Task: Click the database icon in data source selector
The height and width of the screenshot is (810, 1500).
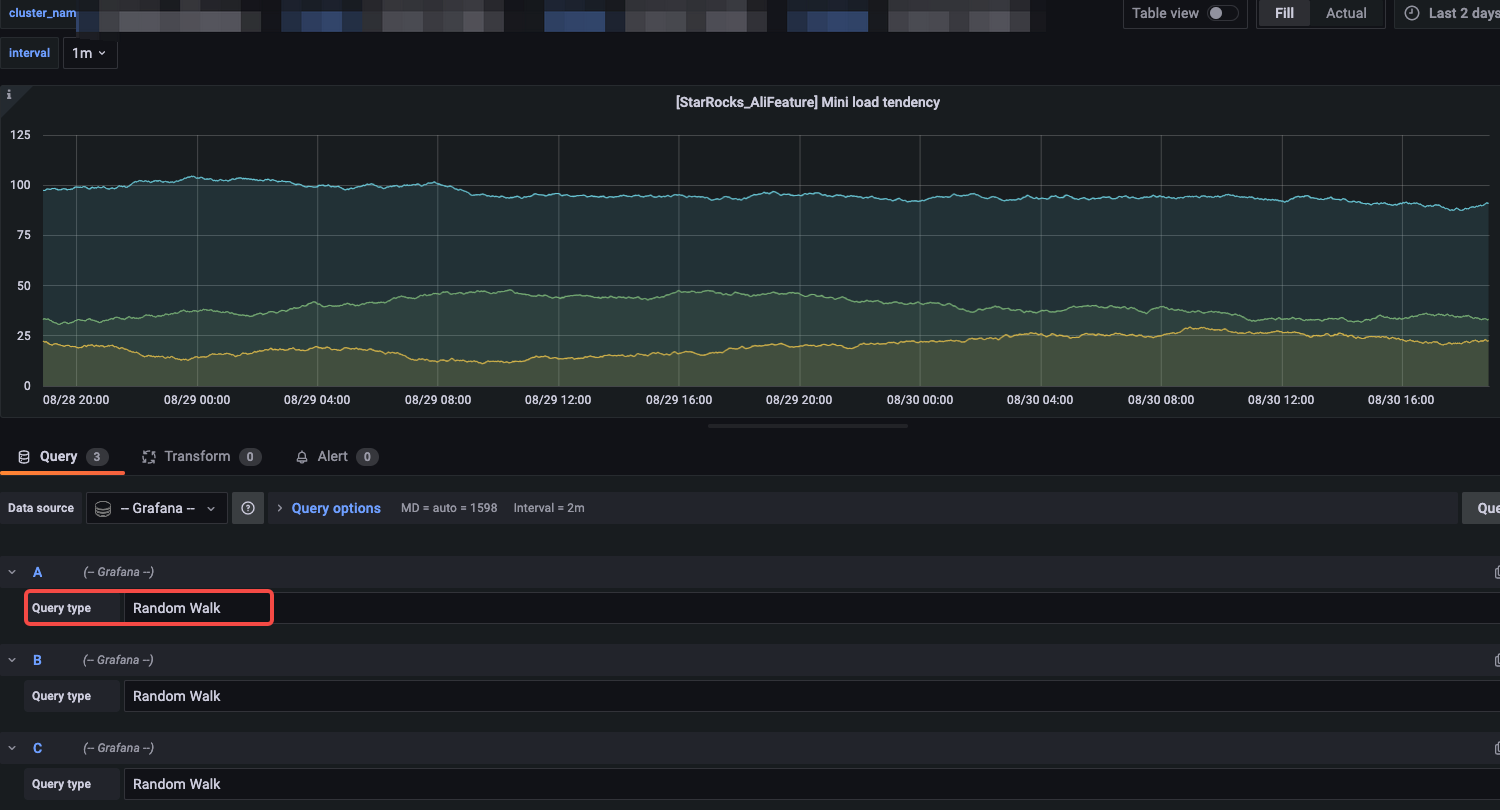Action: tap(103, 508)
